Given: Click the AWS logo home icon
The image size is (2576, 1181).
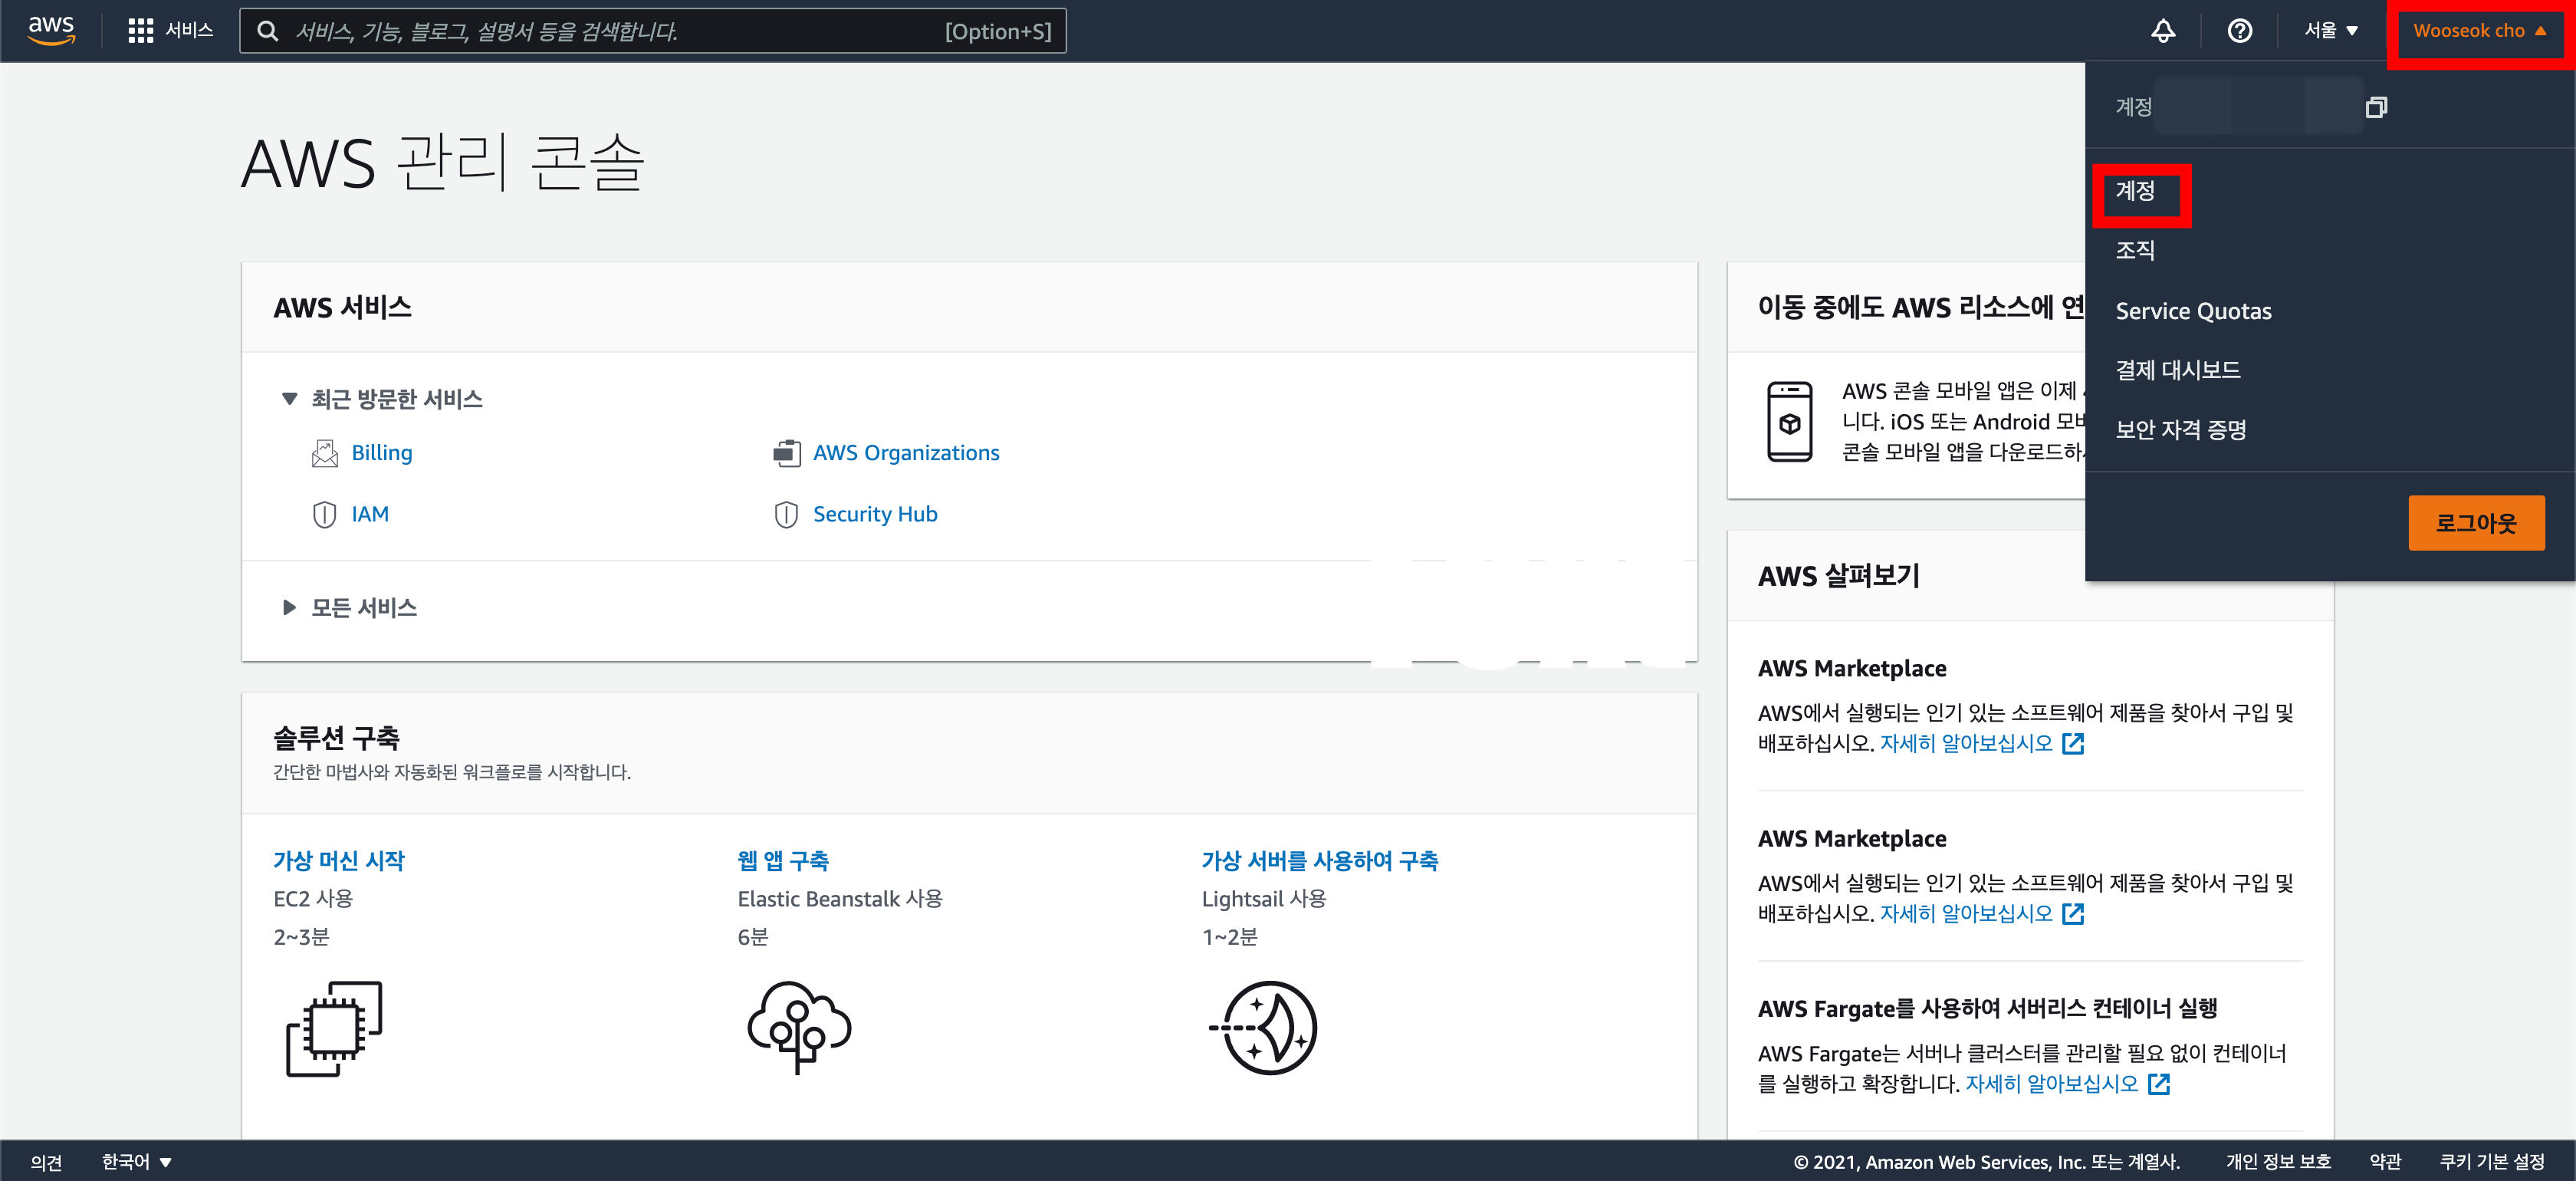Looking at the screenshot, I should (x=50, y=30).
